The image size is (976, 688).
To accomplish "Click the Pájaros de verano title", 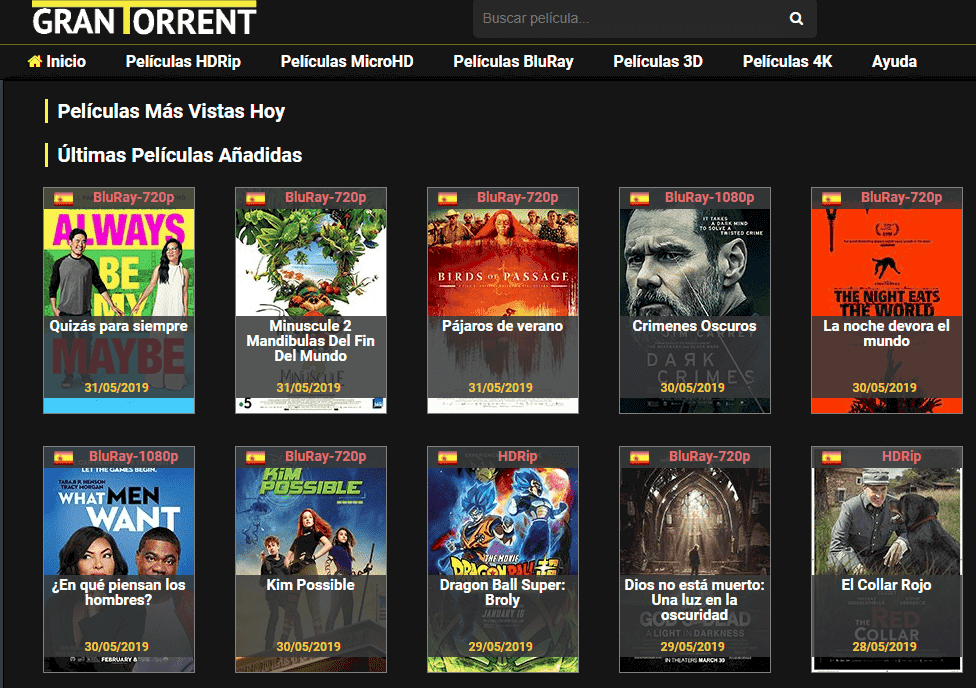I will [502, 326].
